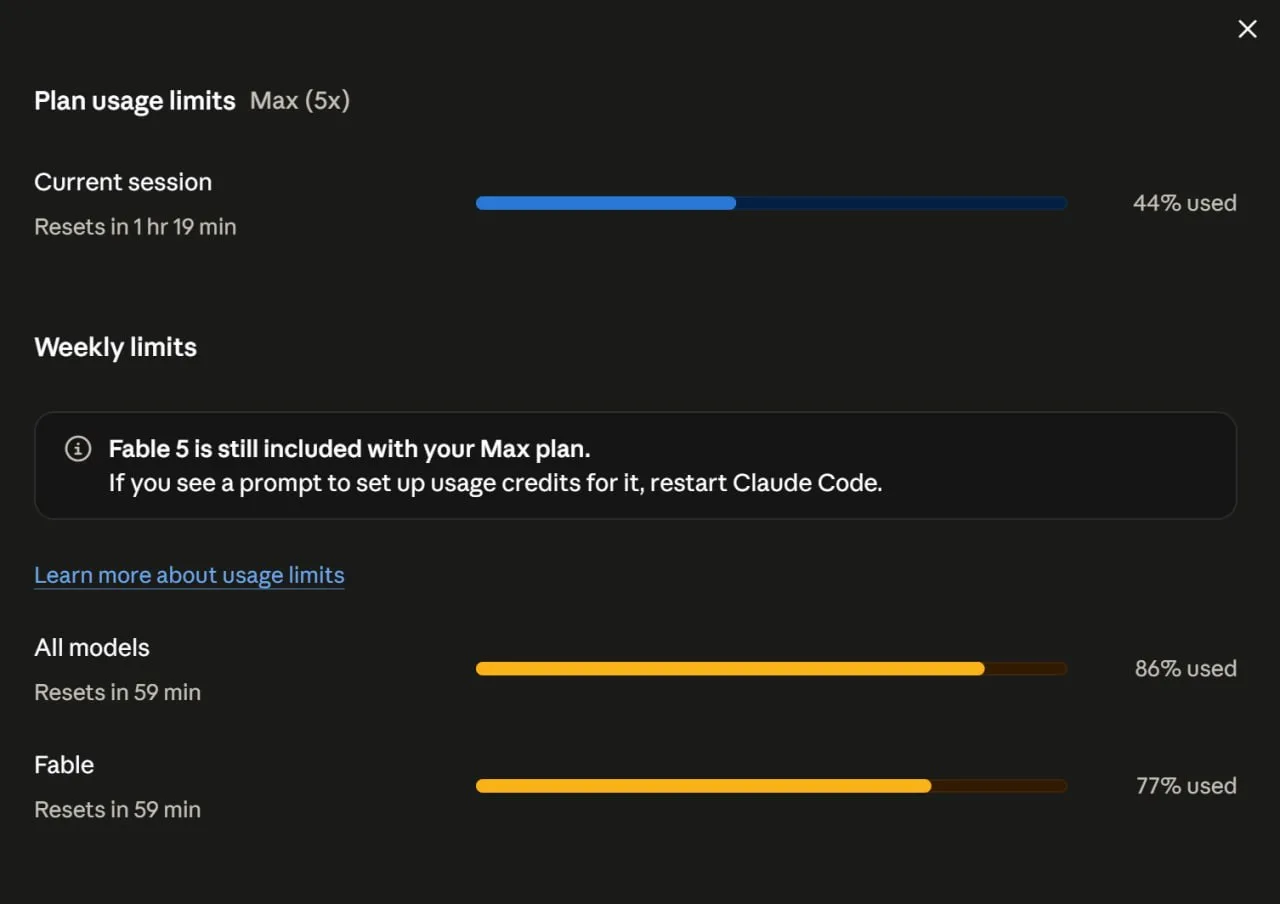
Task: Click the 44% used text
Action: tap(1185, 203)
